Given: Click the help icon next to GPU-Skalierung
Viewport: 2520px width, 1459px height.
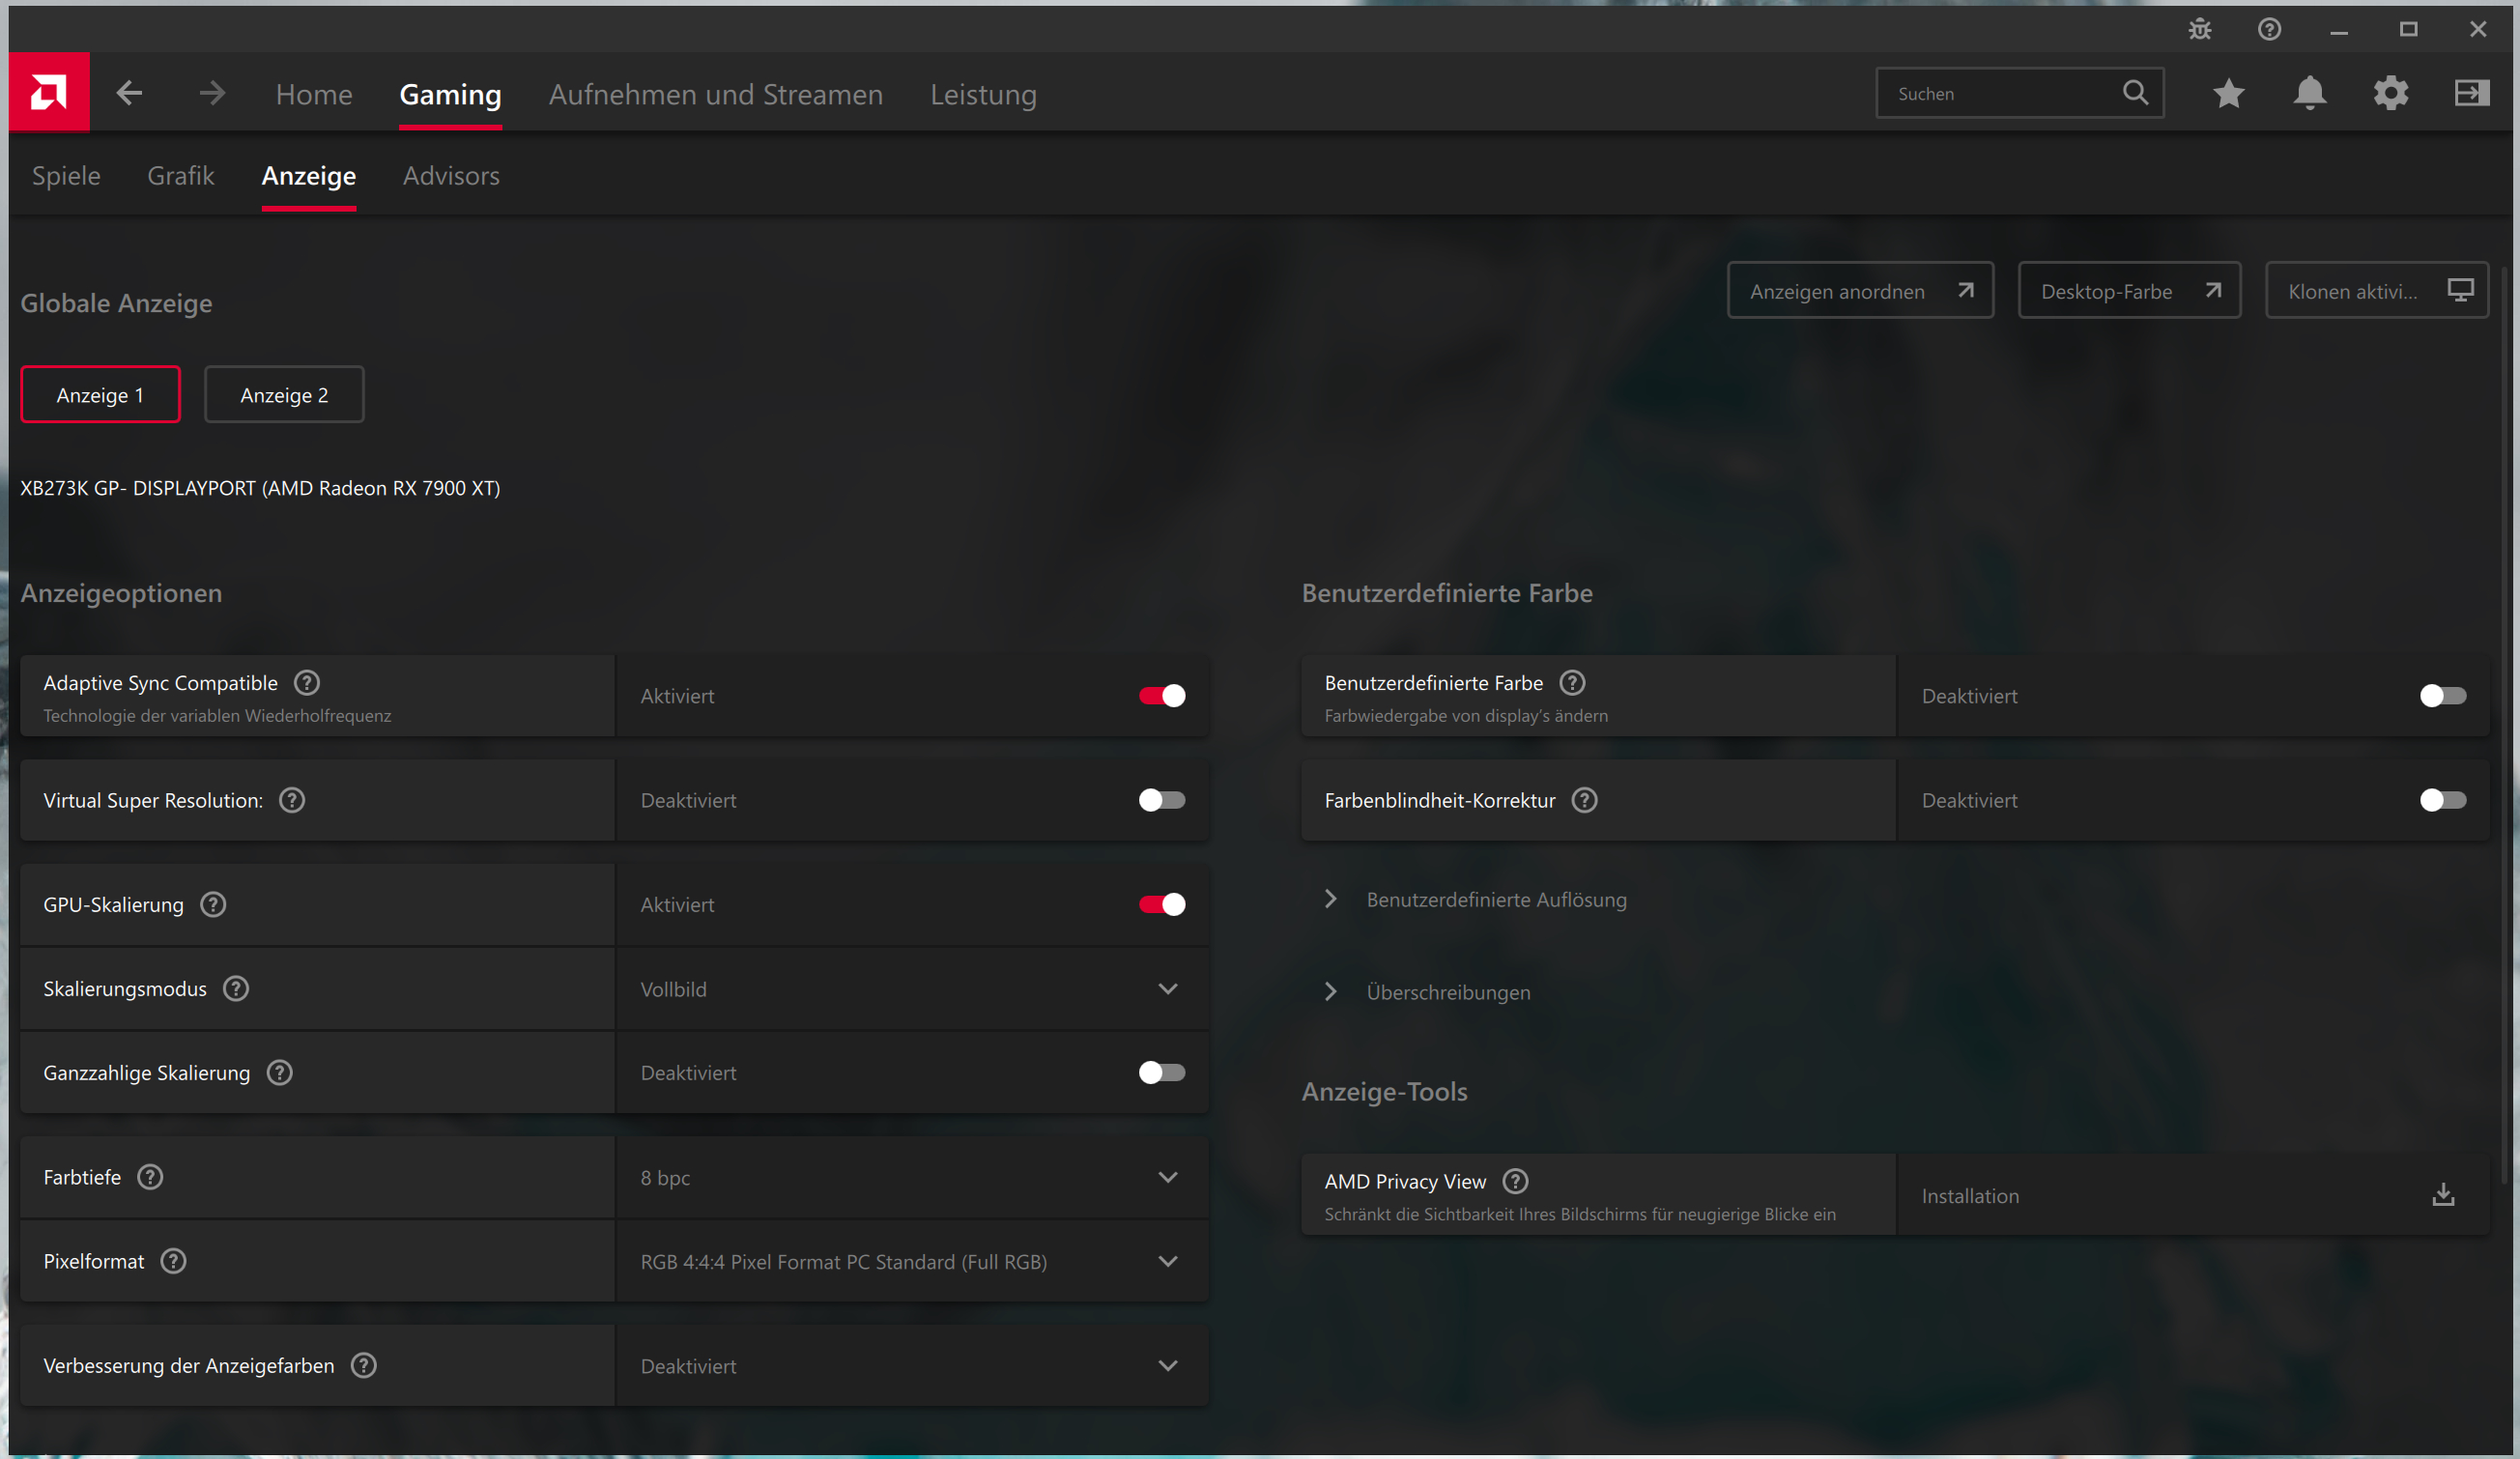Looking at the screenshot, I should [213, 904].
